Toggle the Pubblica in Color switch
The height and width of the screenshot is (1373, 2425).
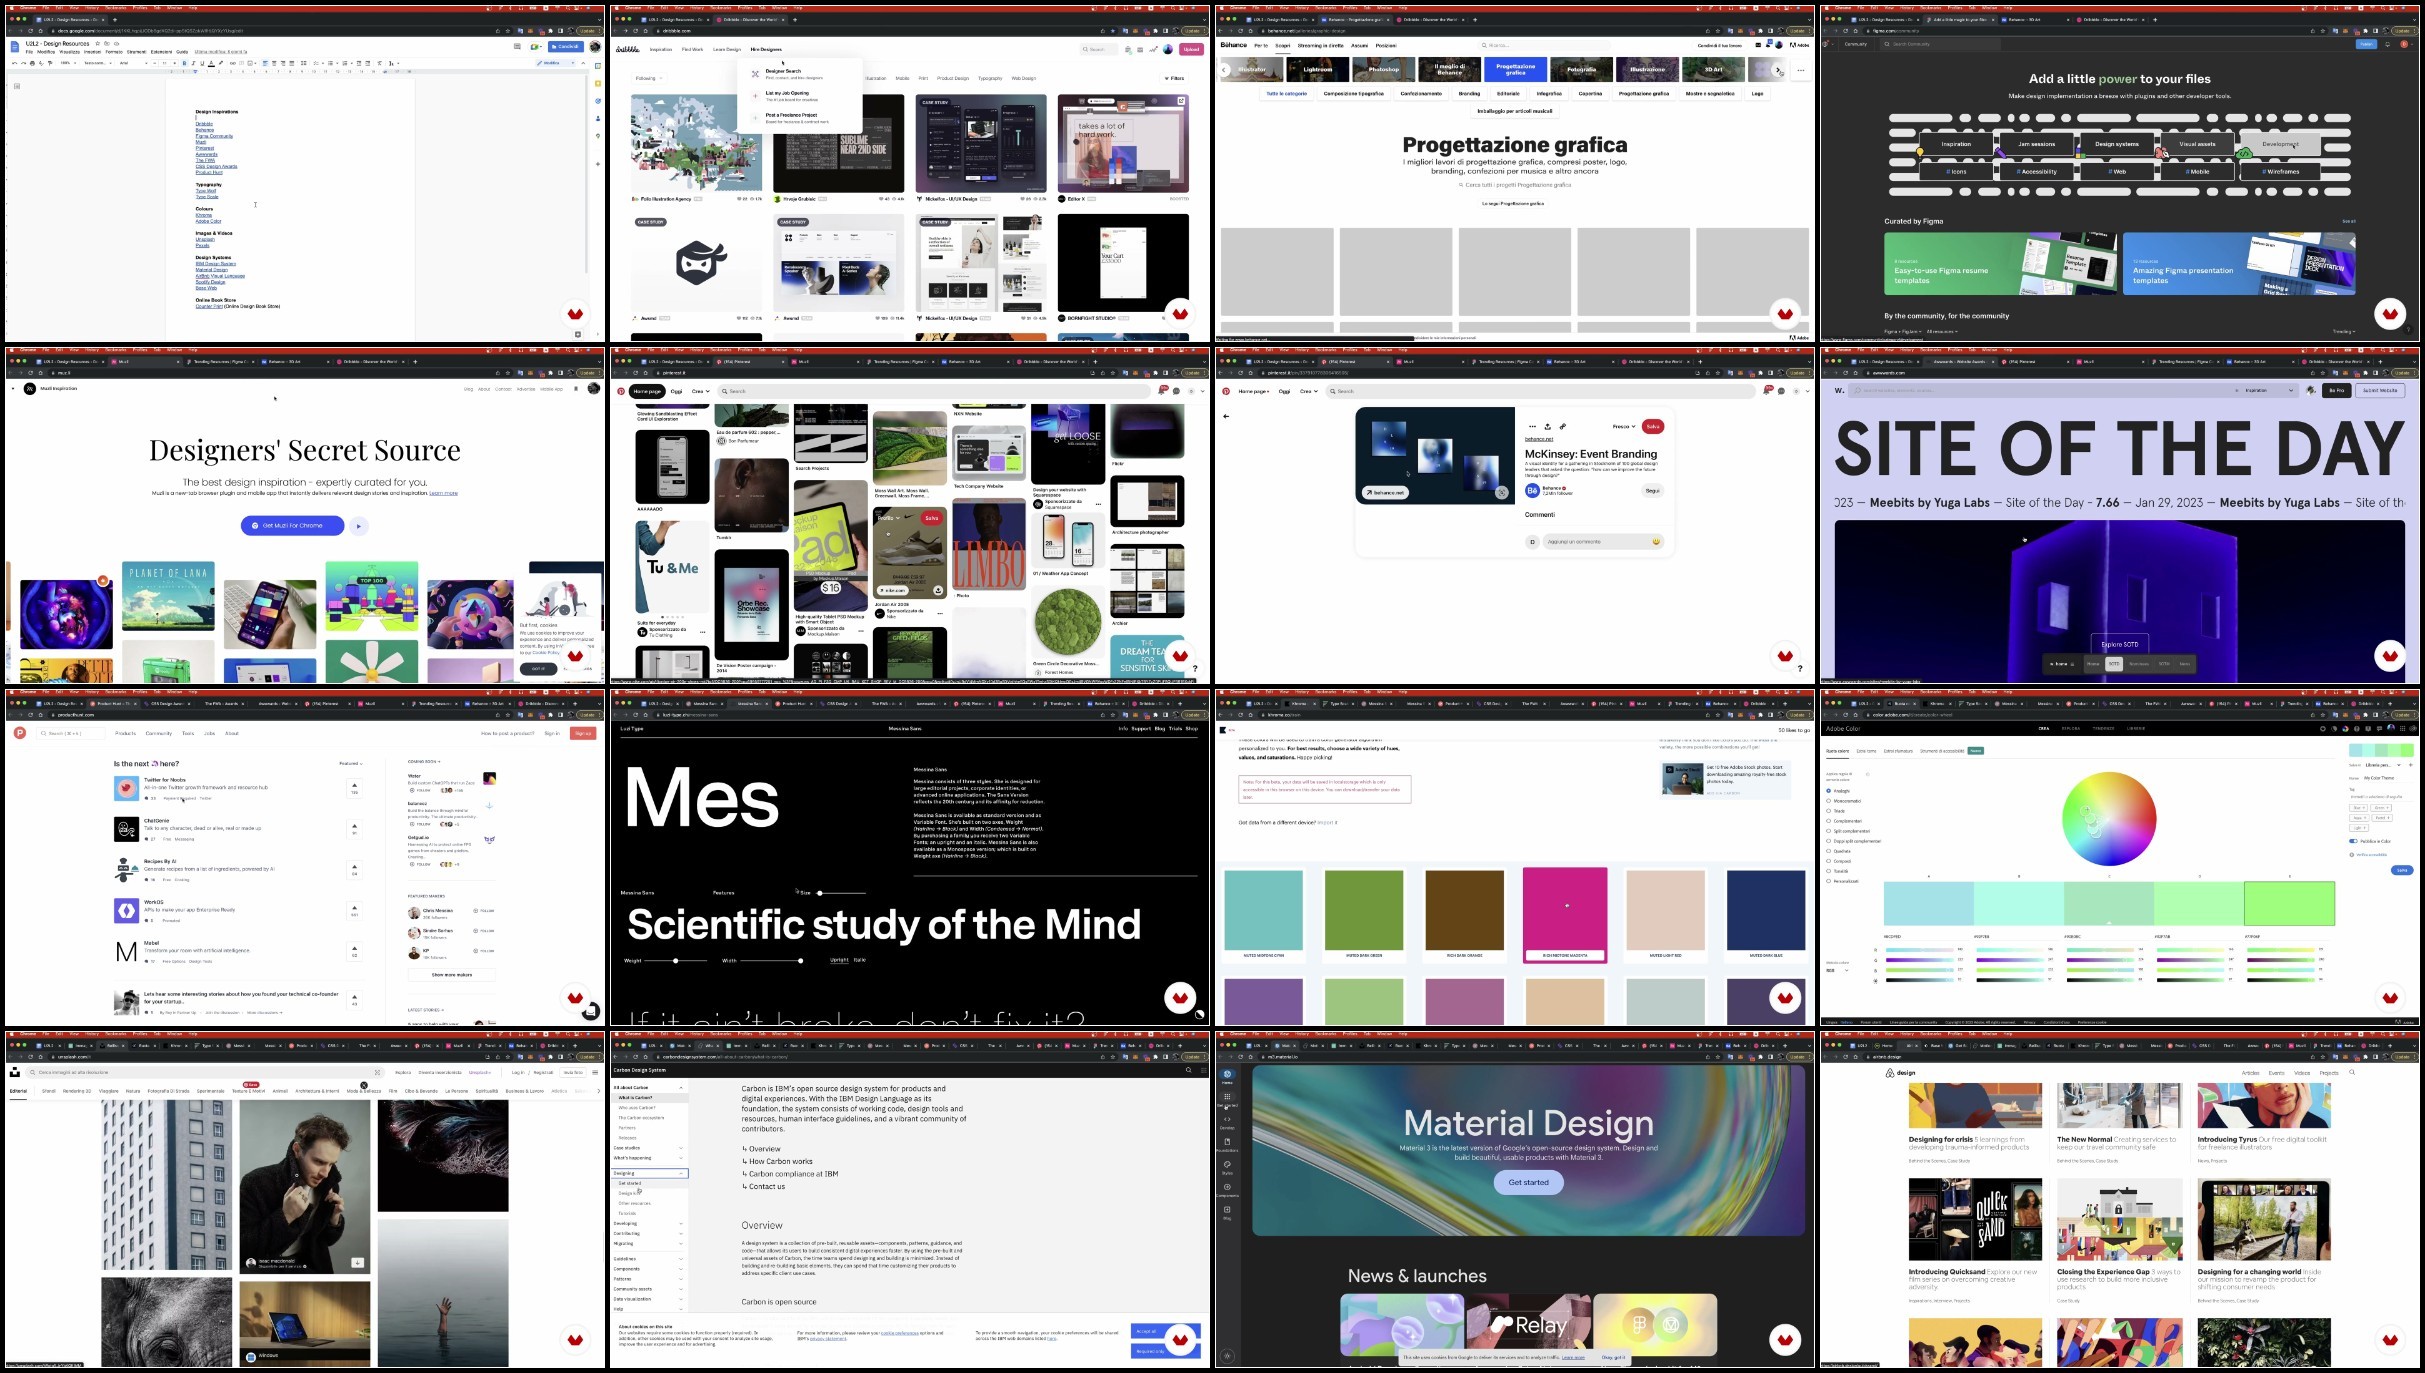click(x=2353, y=841)
